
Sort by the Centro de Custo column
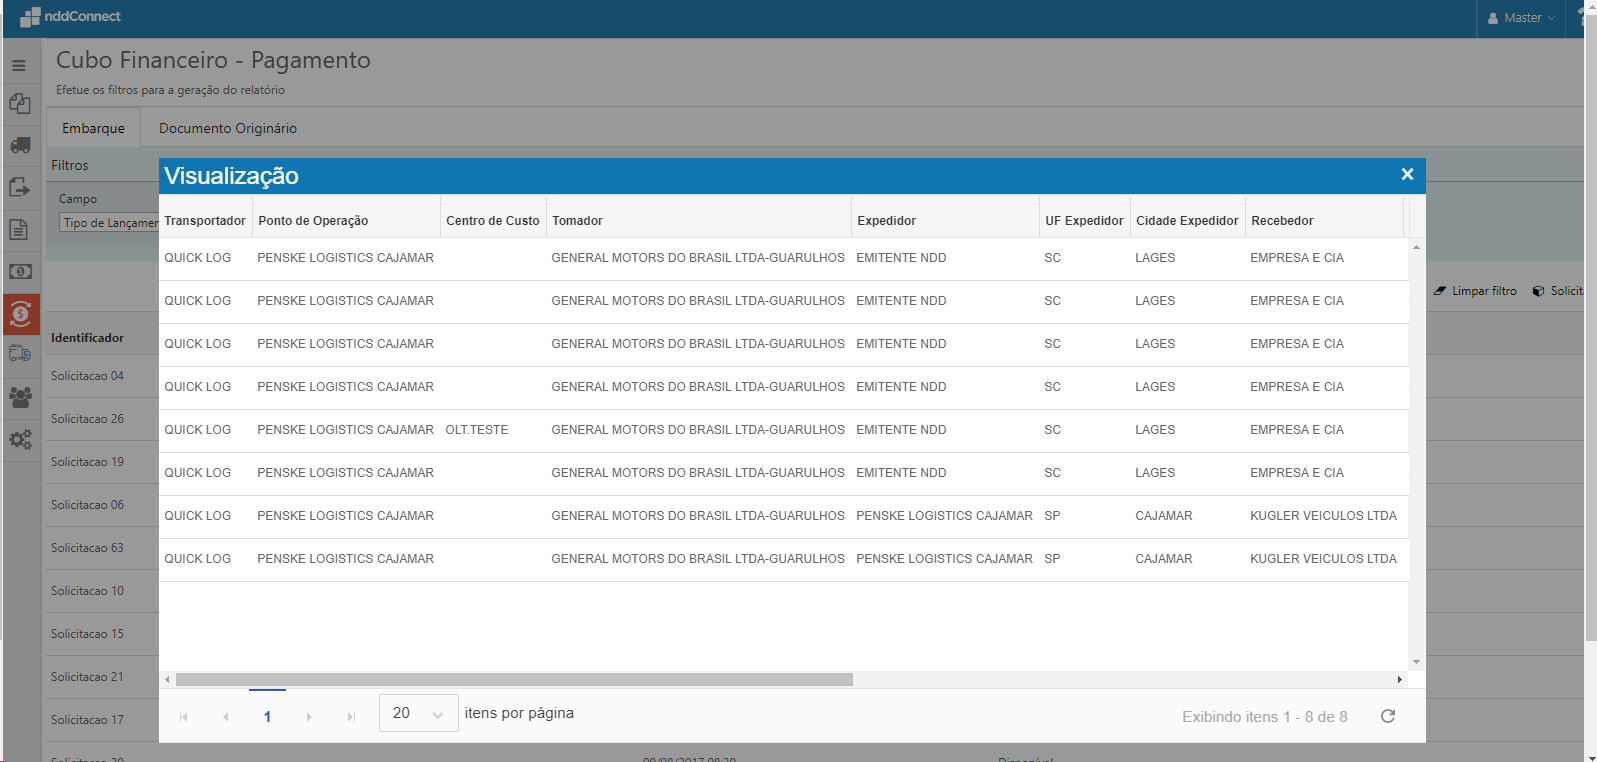493,221
